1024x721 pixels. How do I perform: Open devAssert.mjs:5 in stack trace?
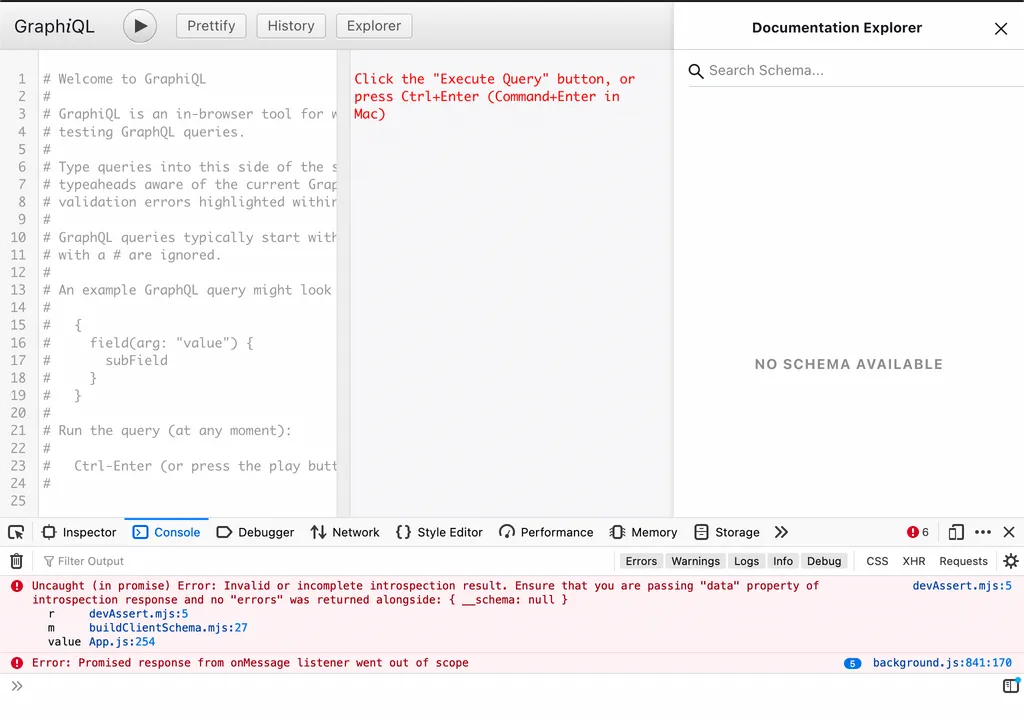tap(138, 614)
